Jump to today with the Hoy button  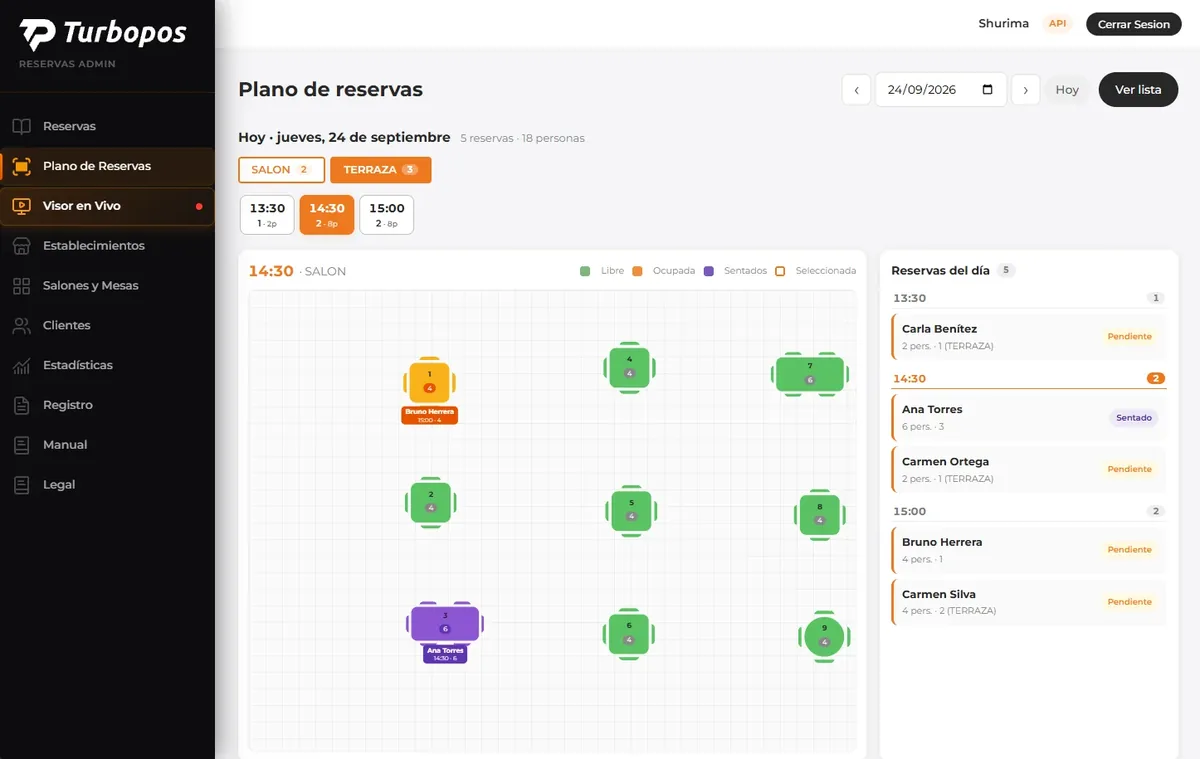pyautogui.click(x=1067, y=90)
